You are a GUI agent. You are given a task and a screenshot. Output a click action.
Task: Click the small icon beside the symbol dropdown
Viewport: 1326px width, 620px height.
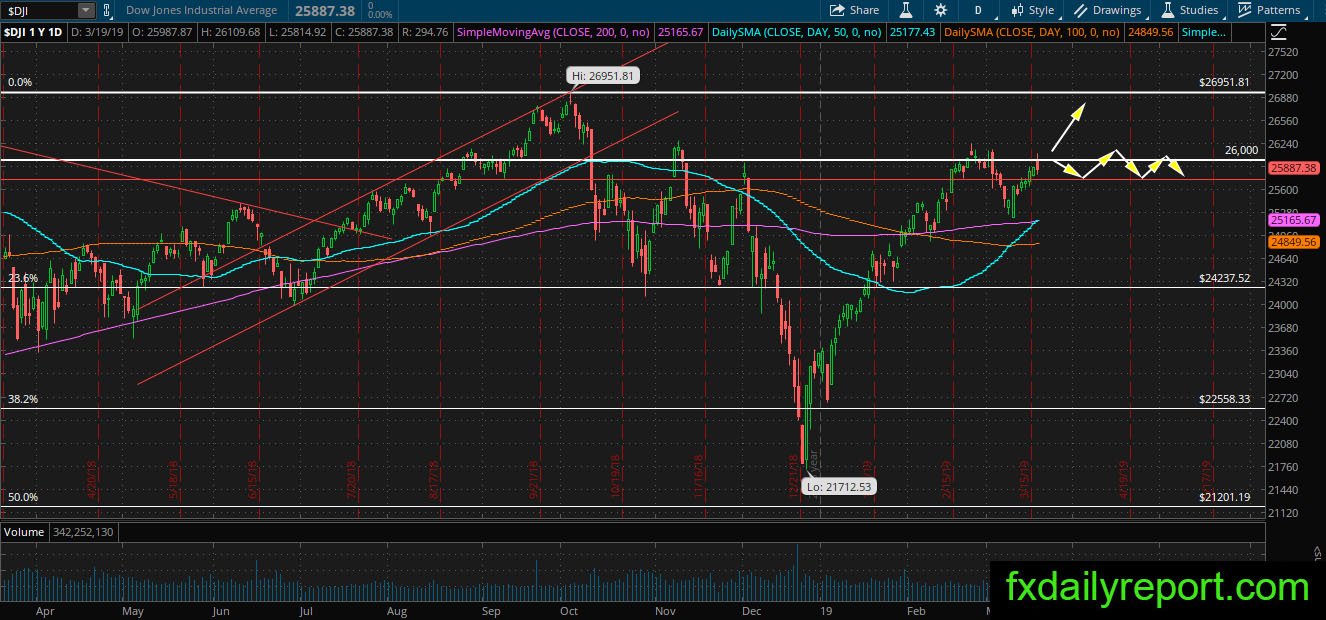pyautogui.click(x=106, y=10)
